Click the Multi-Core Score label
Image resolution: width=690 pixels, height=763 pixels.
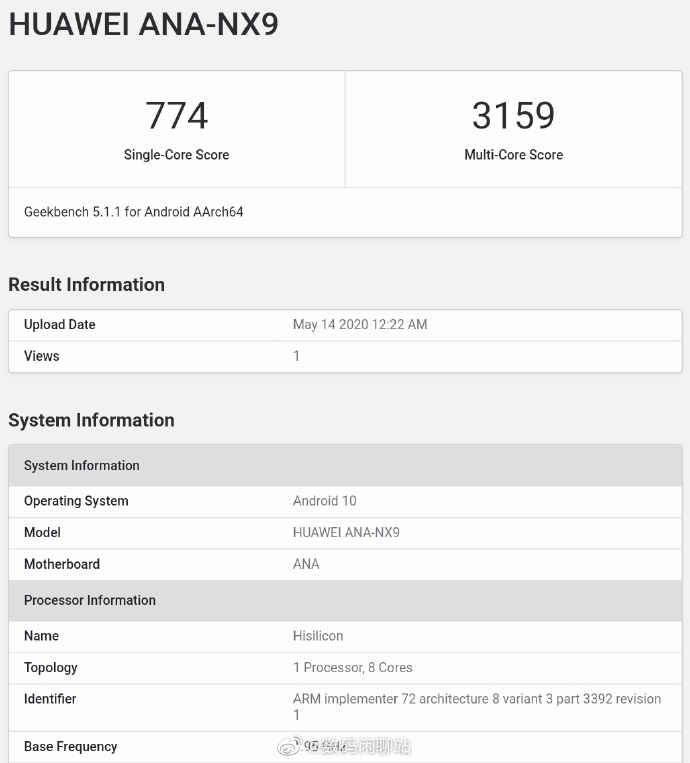pos(513,155)
